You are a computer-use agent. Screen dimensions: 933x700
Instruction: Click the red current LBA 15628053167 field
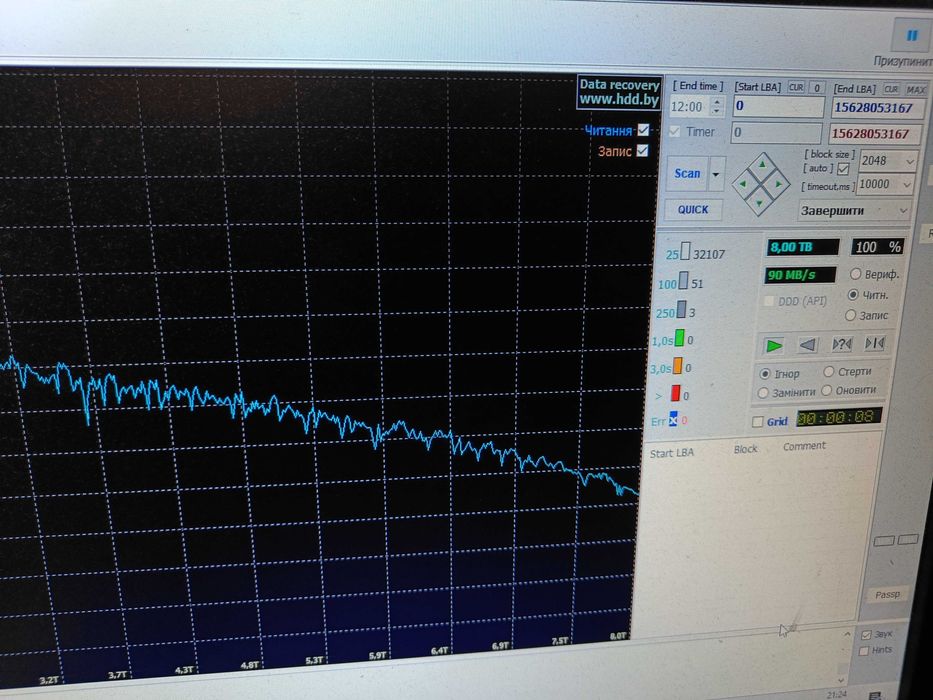[x=875, y=133]
